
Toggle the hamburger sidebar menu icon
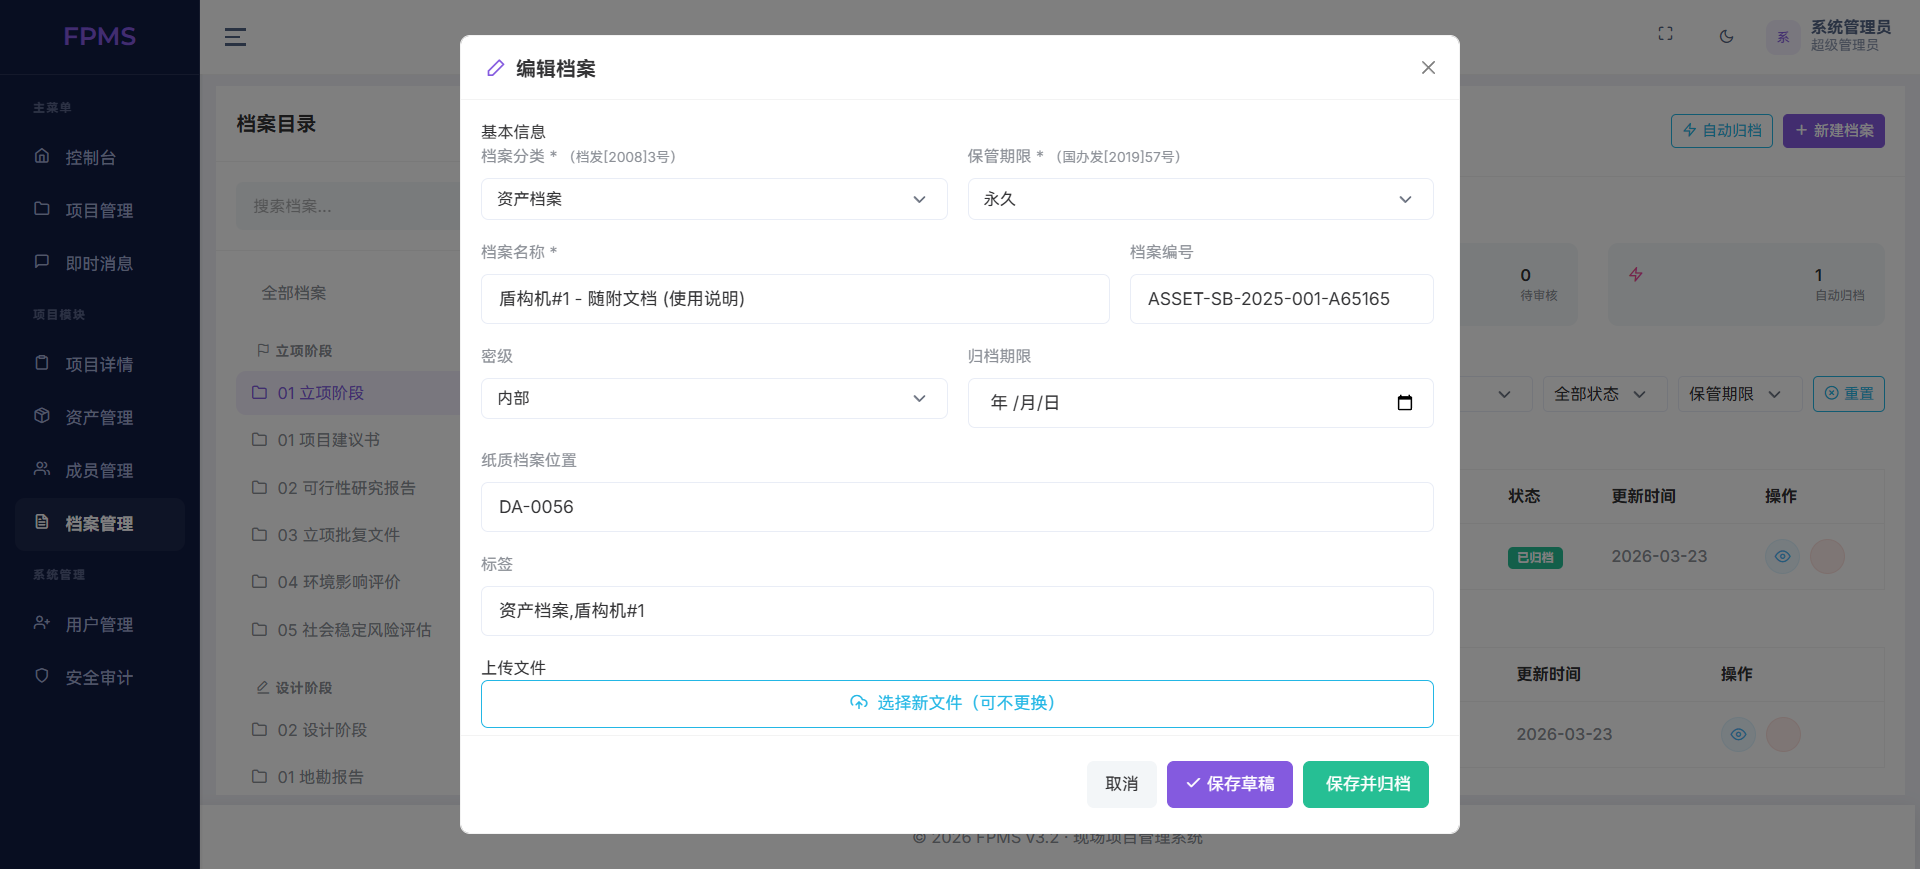click(235, 37)
